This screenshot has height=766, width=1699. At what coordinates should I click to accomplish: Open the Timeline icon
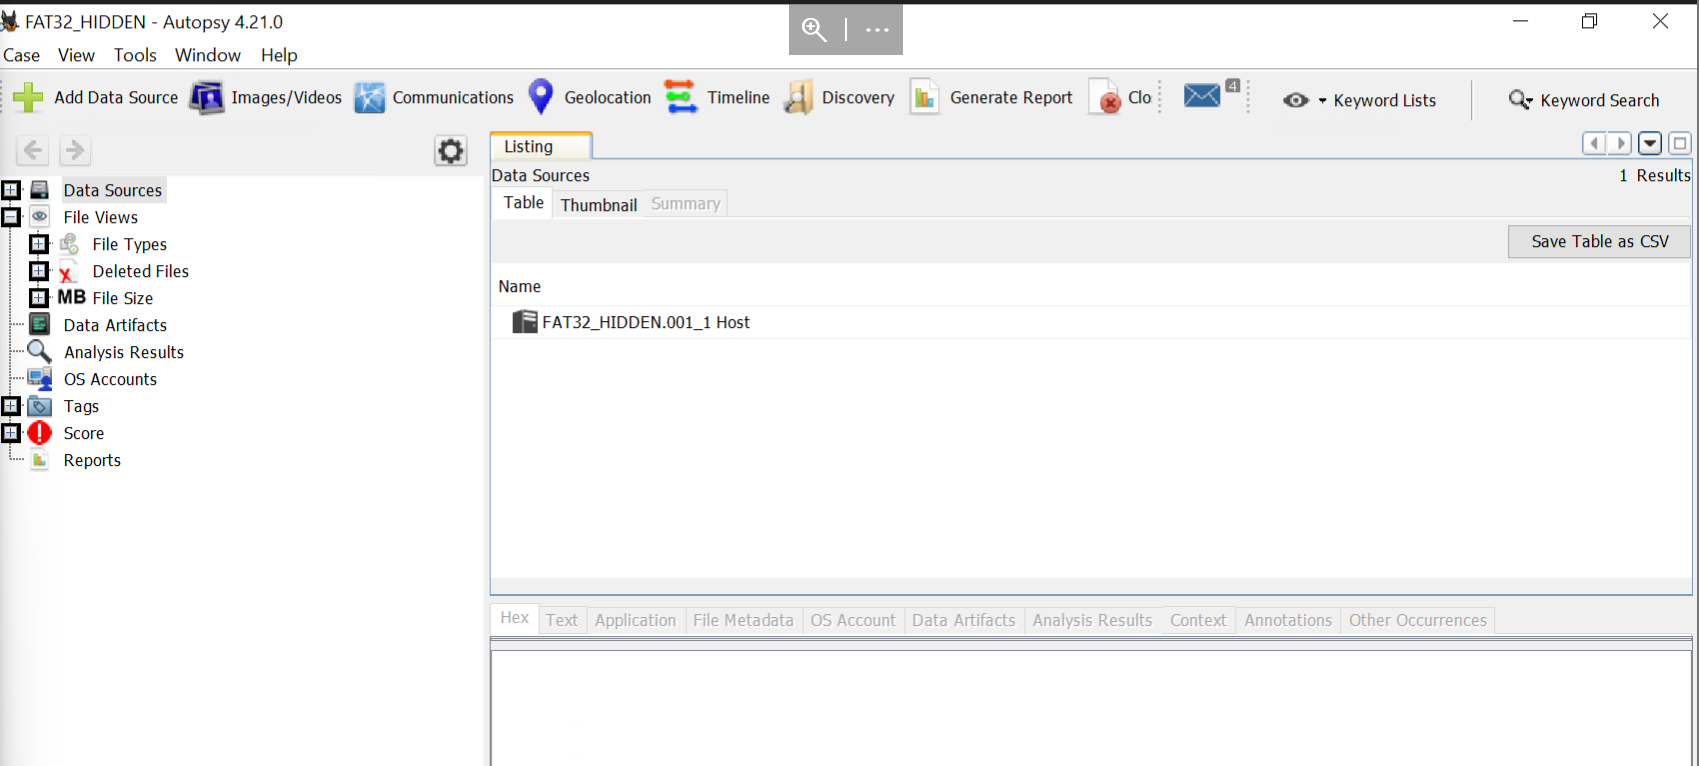point(681,97)
